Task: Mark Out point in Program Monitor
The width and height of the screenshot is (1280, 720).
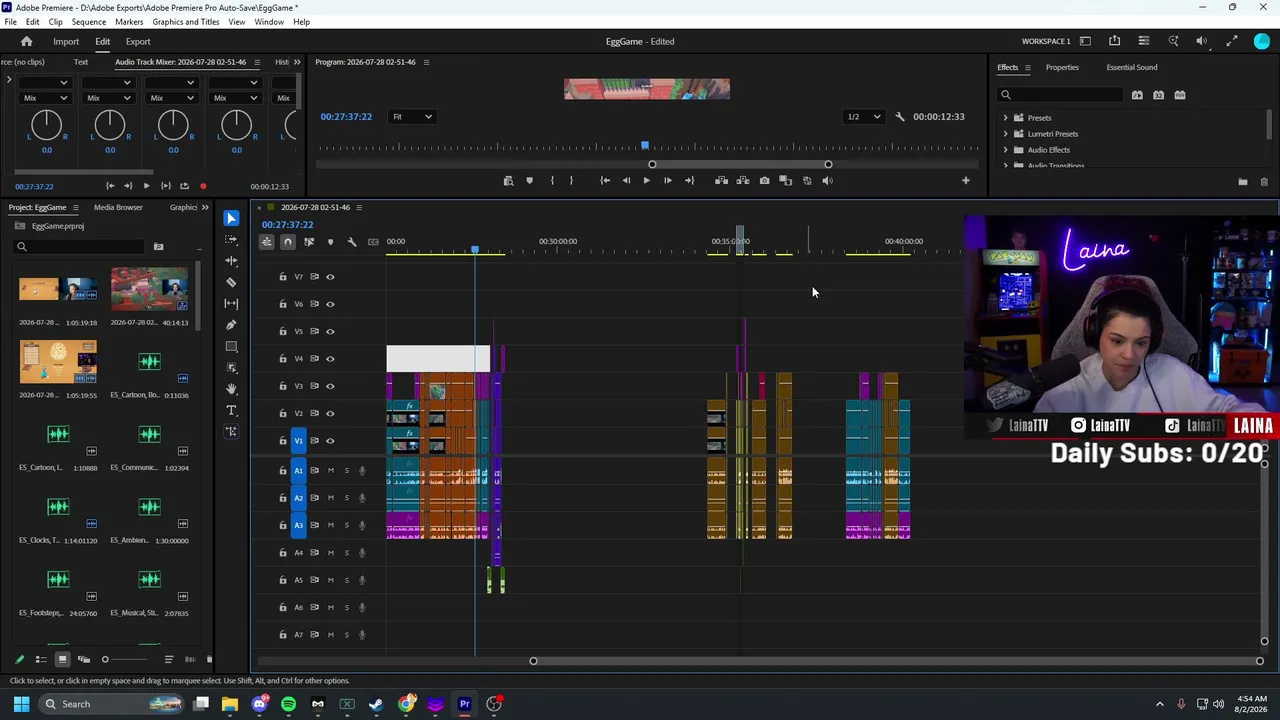Action: (571, 181)
